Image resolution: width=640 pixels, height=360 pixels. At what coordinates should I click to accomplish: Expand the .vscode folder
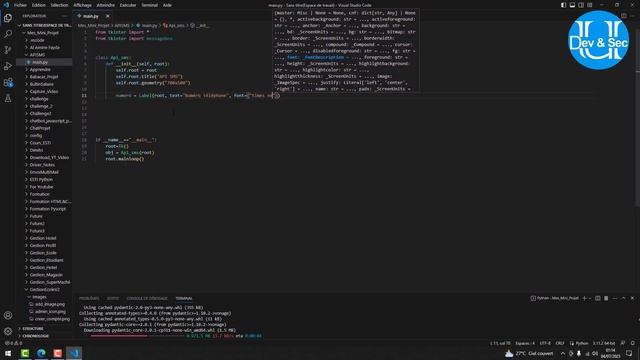point(37,40)
